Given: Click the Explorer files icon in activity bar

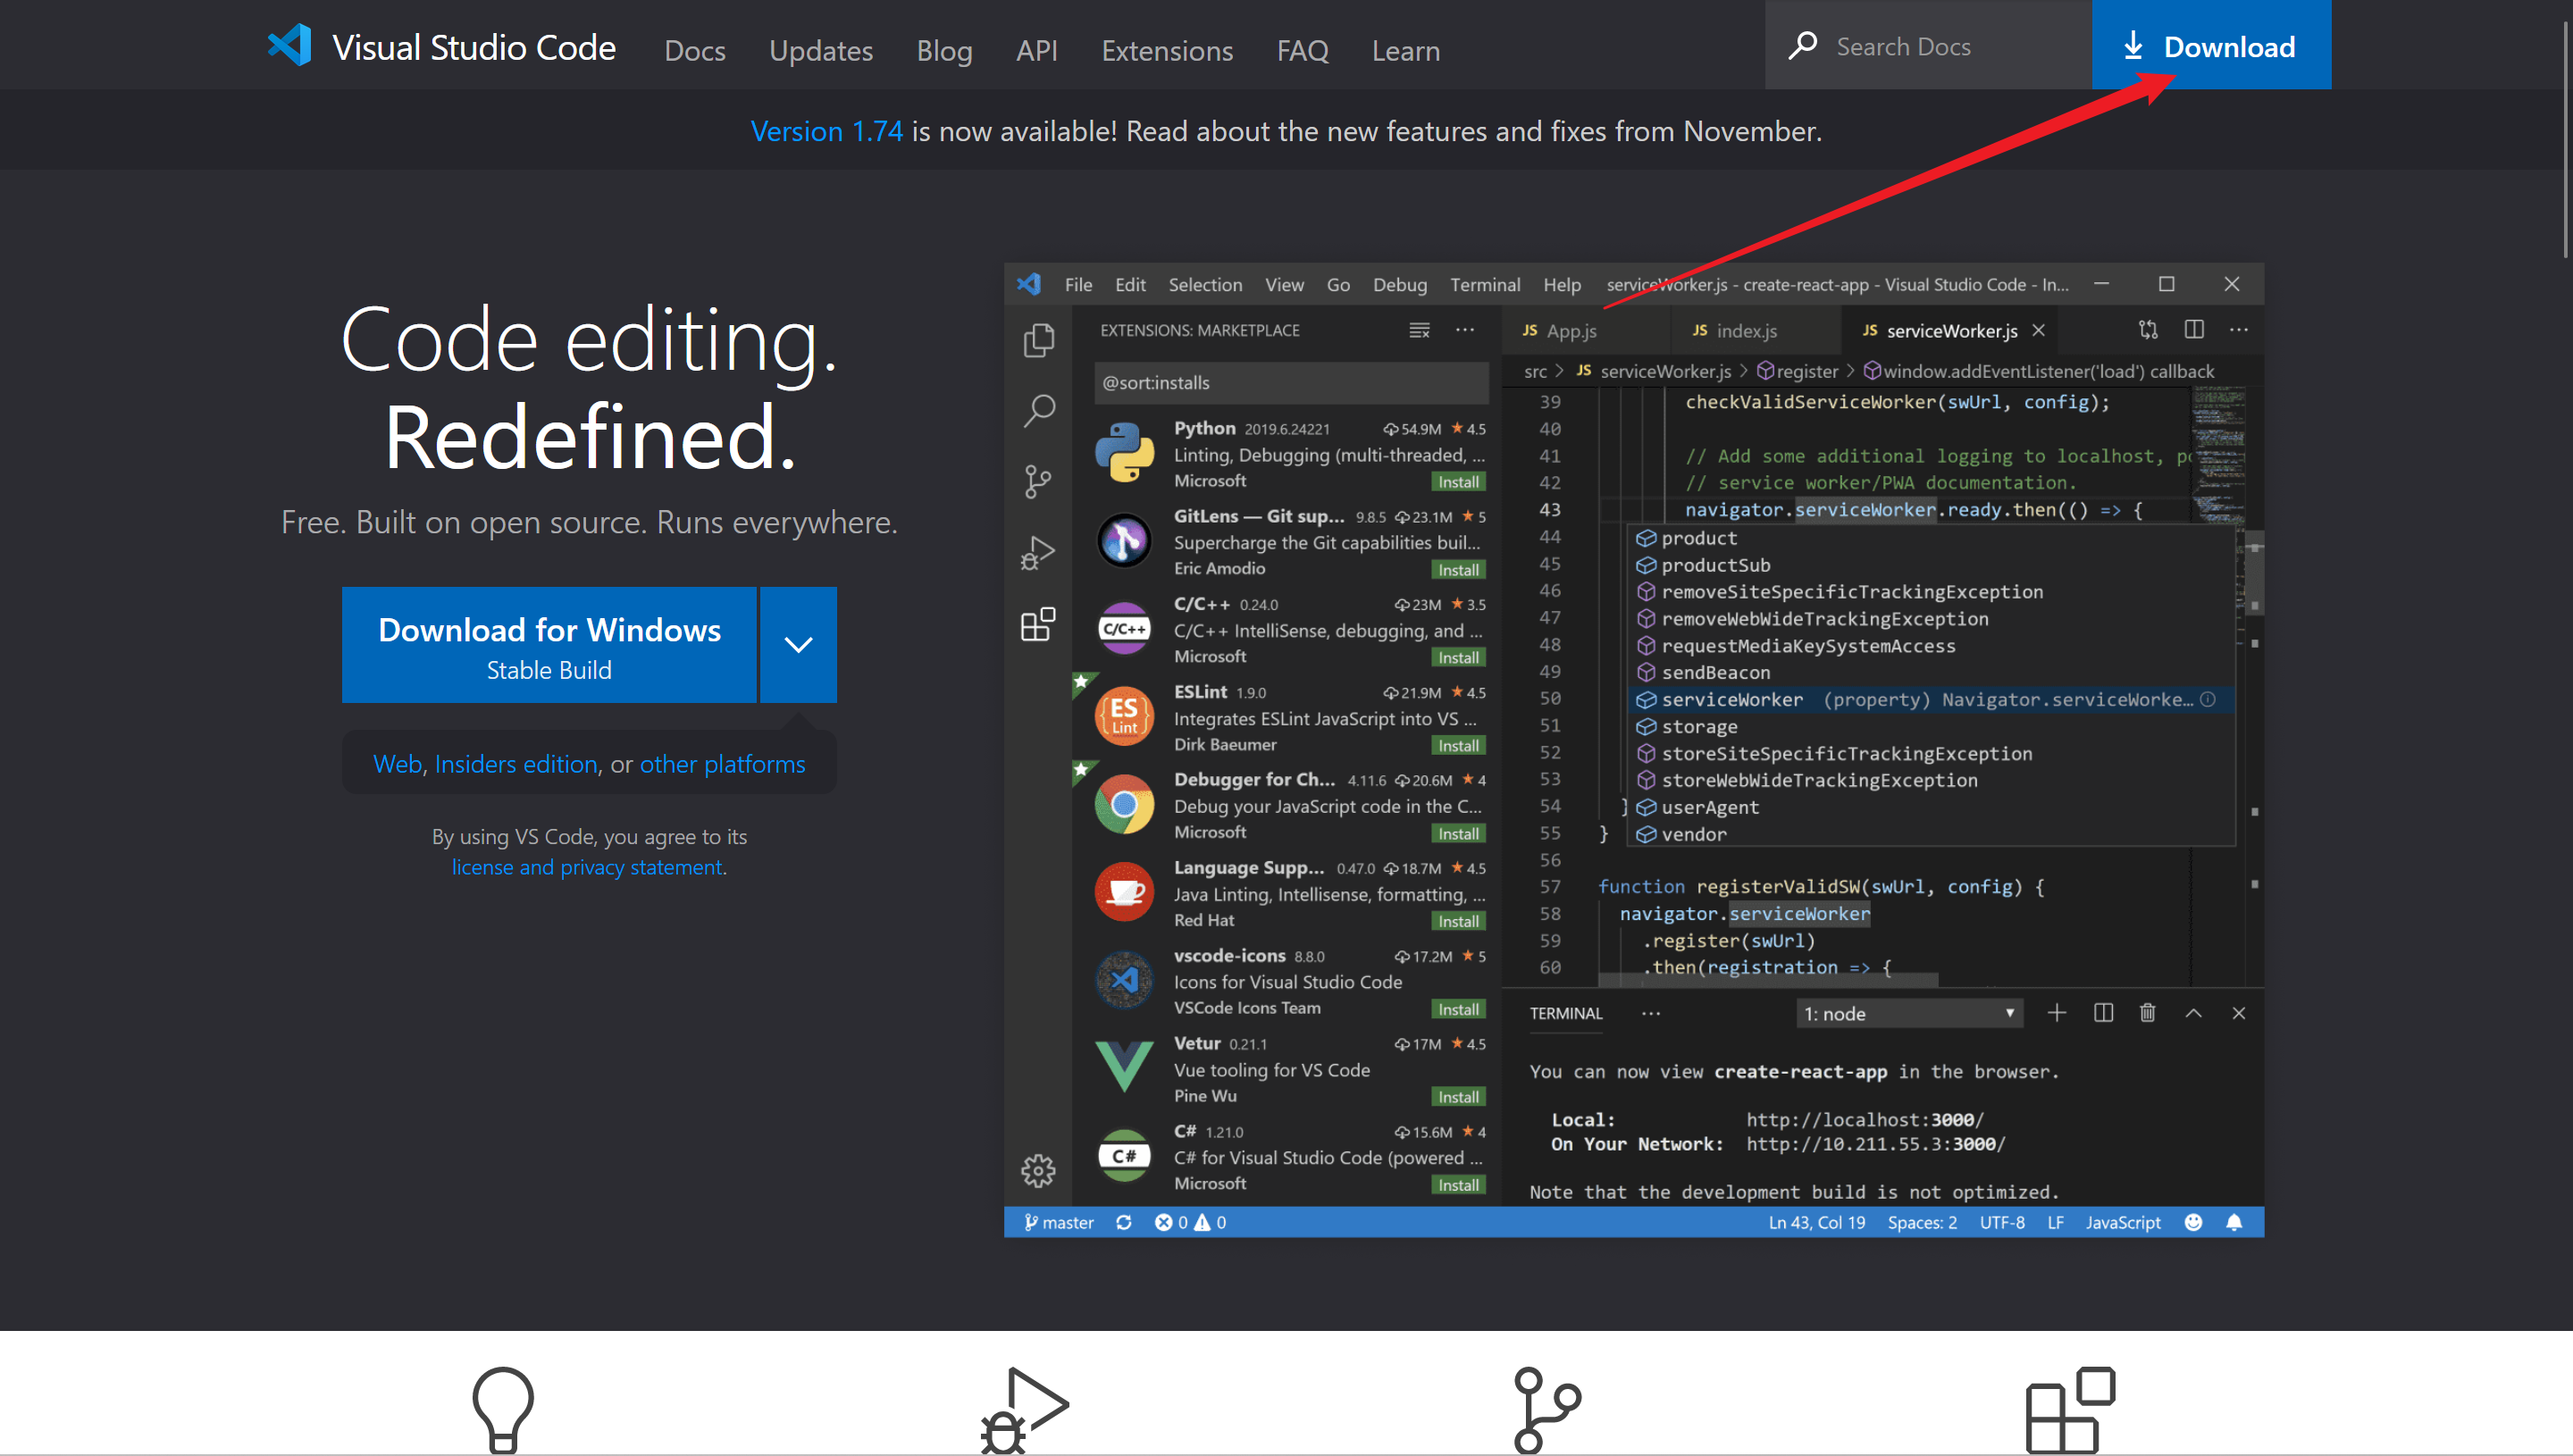Looking at the screenshot, I should [x=1038, y=341].
